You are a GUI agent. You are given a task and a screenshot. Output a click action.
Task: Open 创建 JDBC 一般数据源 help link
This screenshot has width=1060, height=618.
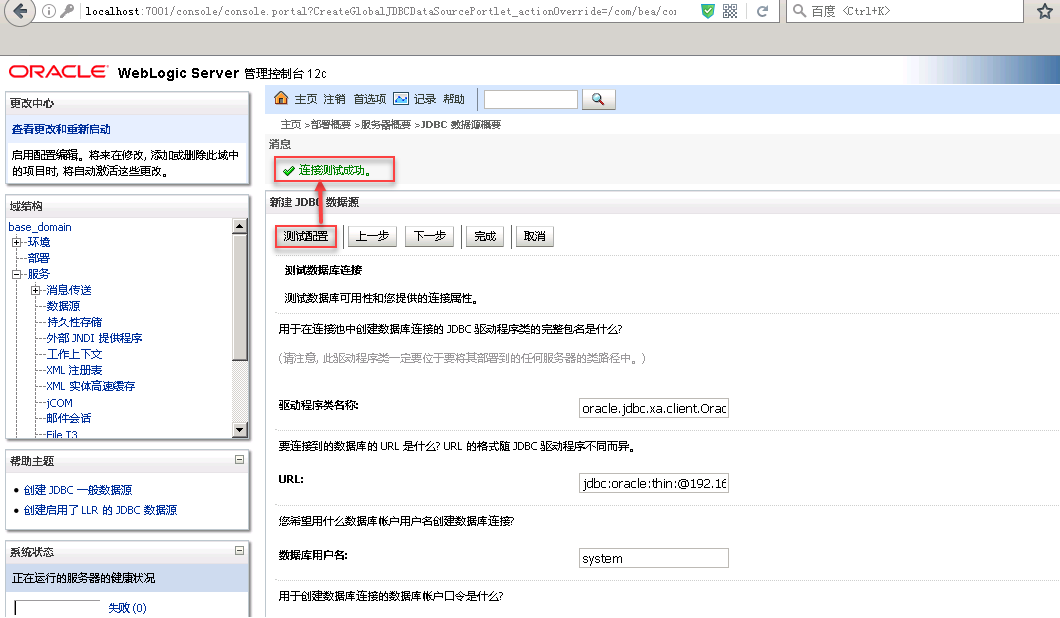click(x=78, y=490)
